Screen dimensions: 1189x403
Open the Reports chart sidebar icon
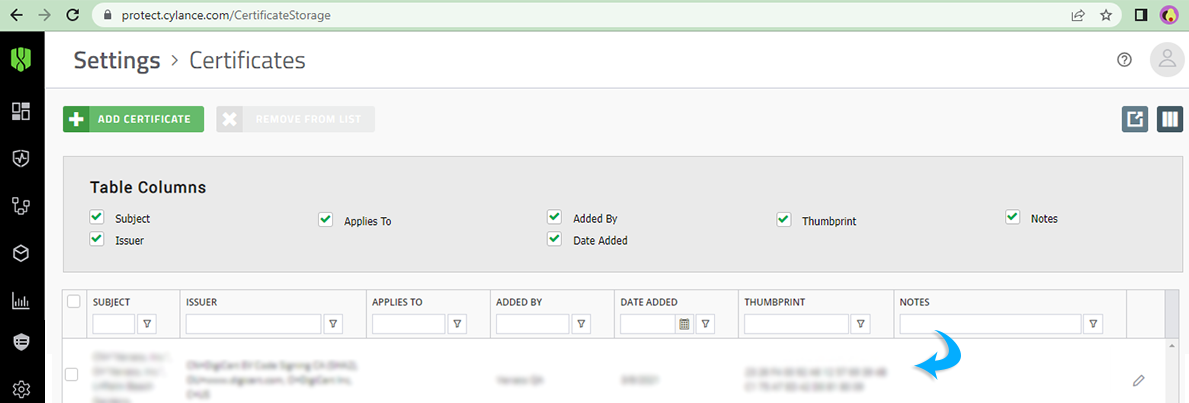21,301
